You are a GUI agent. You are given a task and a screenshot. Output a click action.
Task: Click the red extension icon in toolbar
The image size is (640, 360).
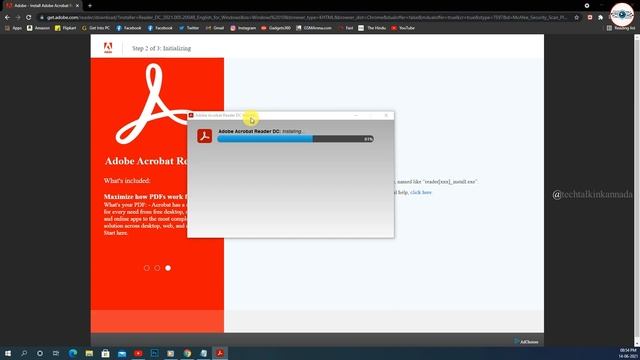point(590,18)
